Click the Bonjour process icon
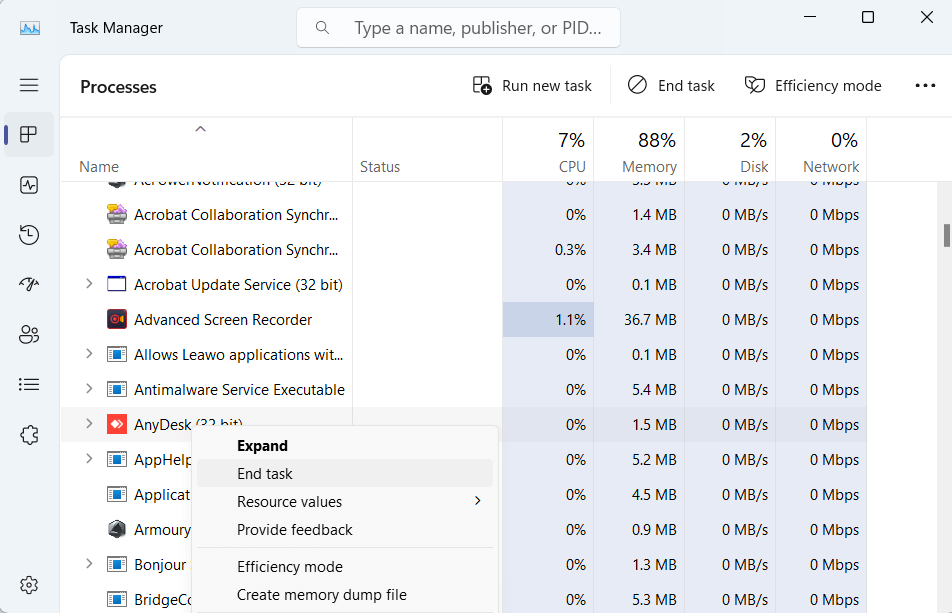Viewport: 952px width, 613px height. coord(117,564)
